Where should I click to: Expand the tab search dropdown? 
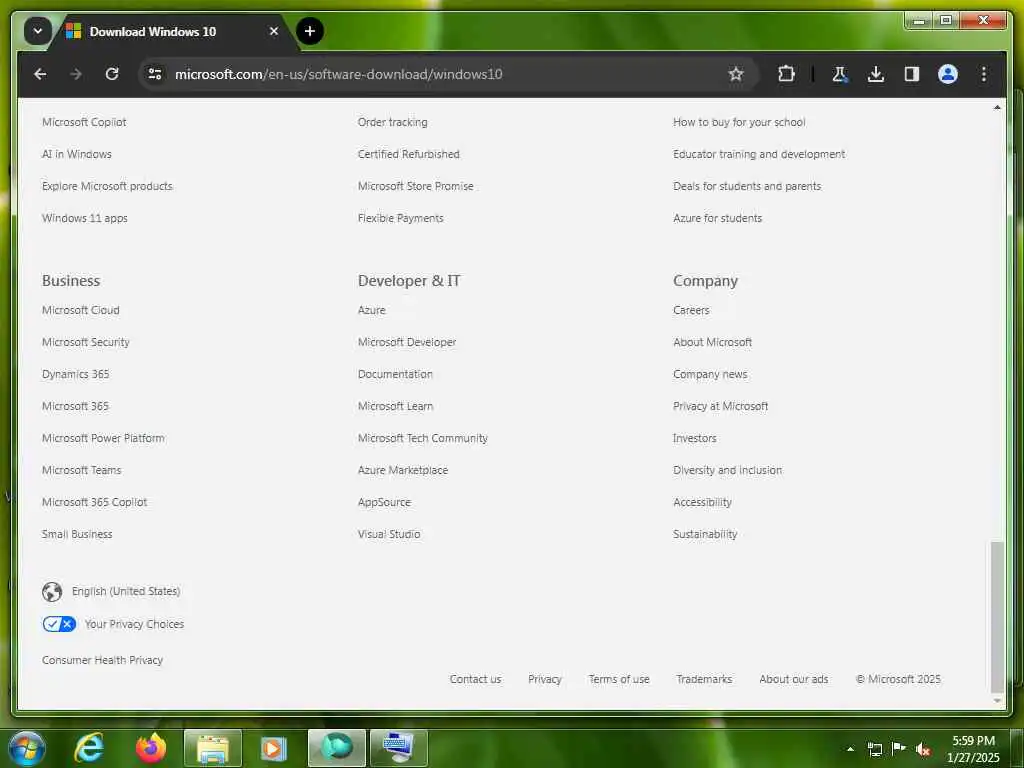pos(38,31)
